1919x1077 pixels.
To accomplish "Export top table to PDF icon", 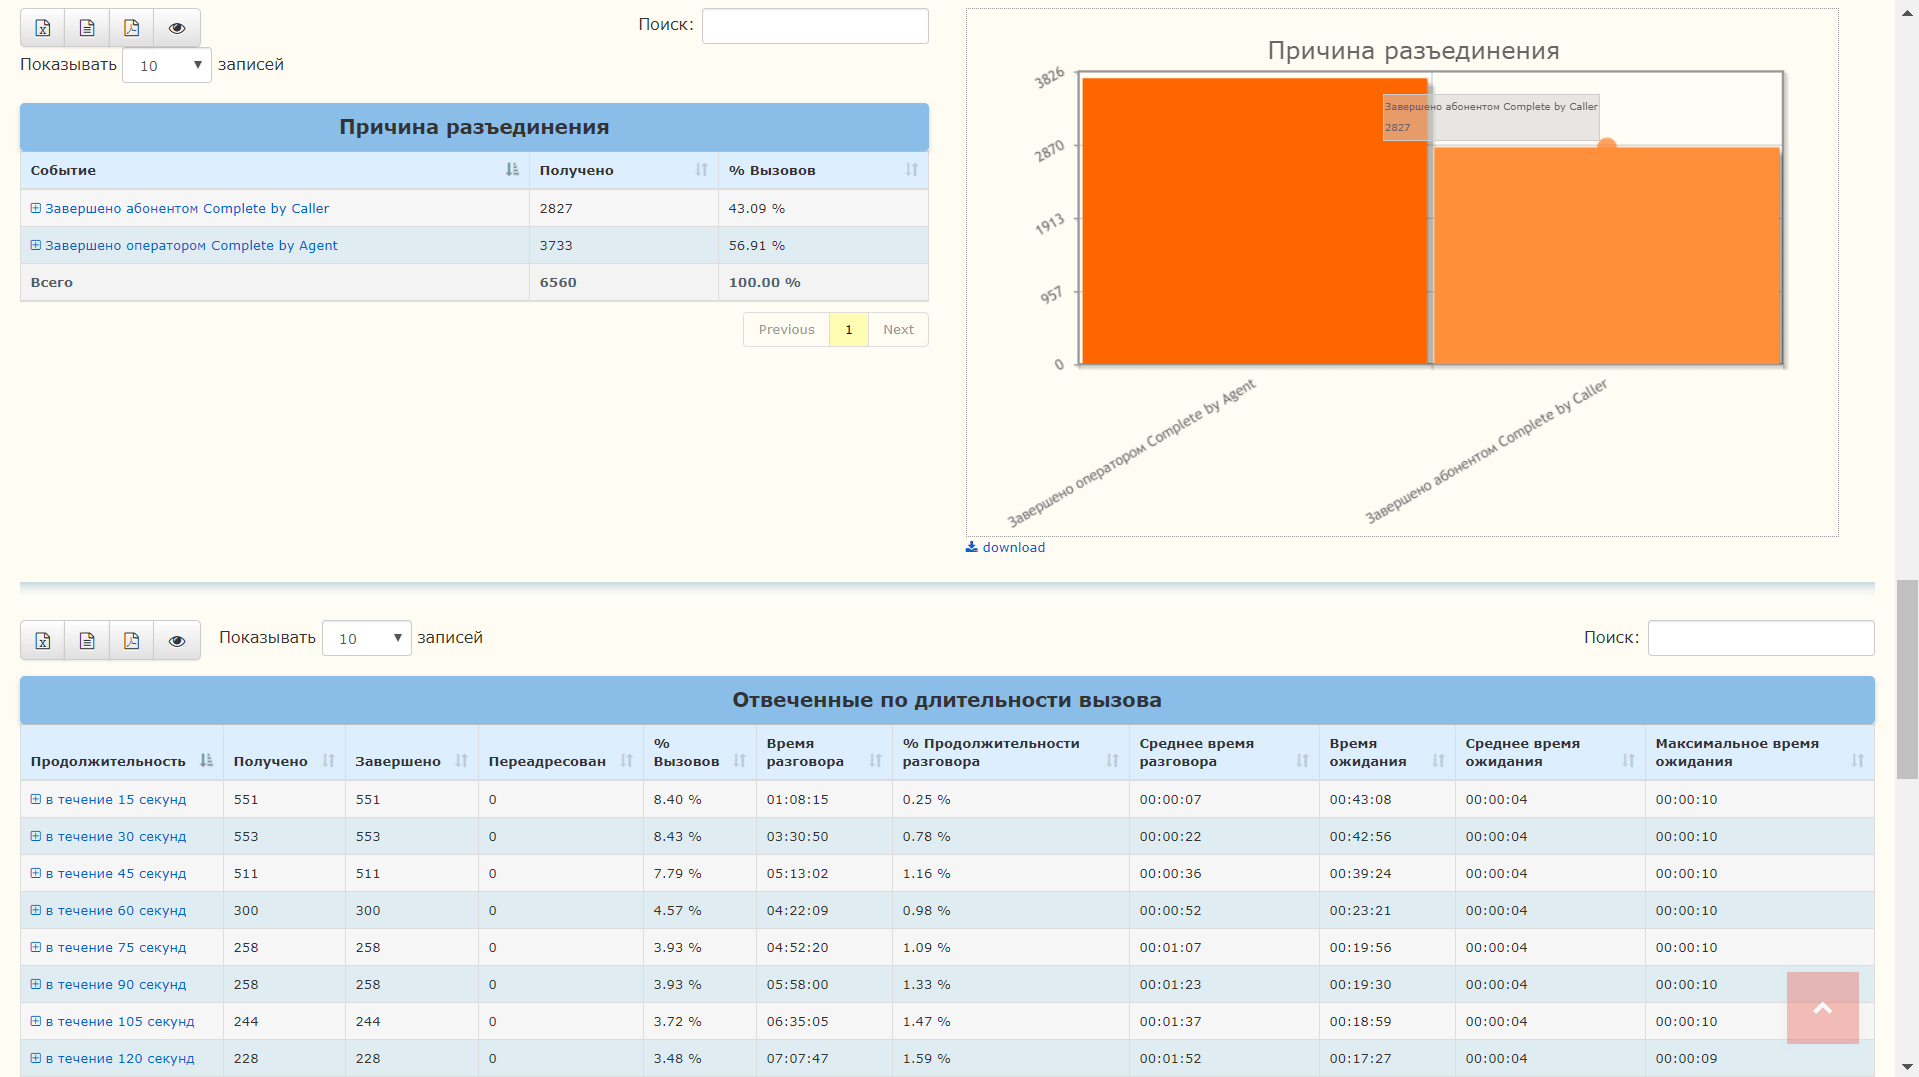I will (x=131, y=28).
